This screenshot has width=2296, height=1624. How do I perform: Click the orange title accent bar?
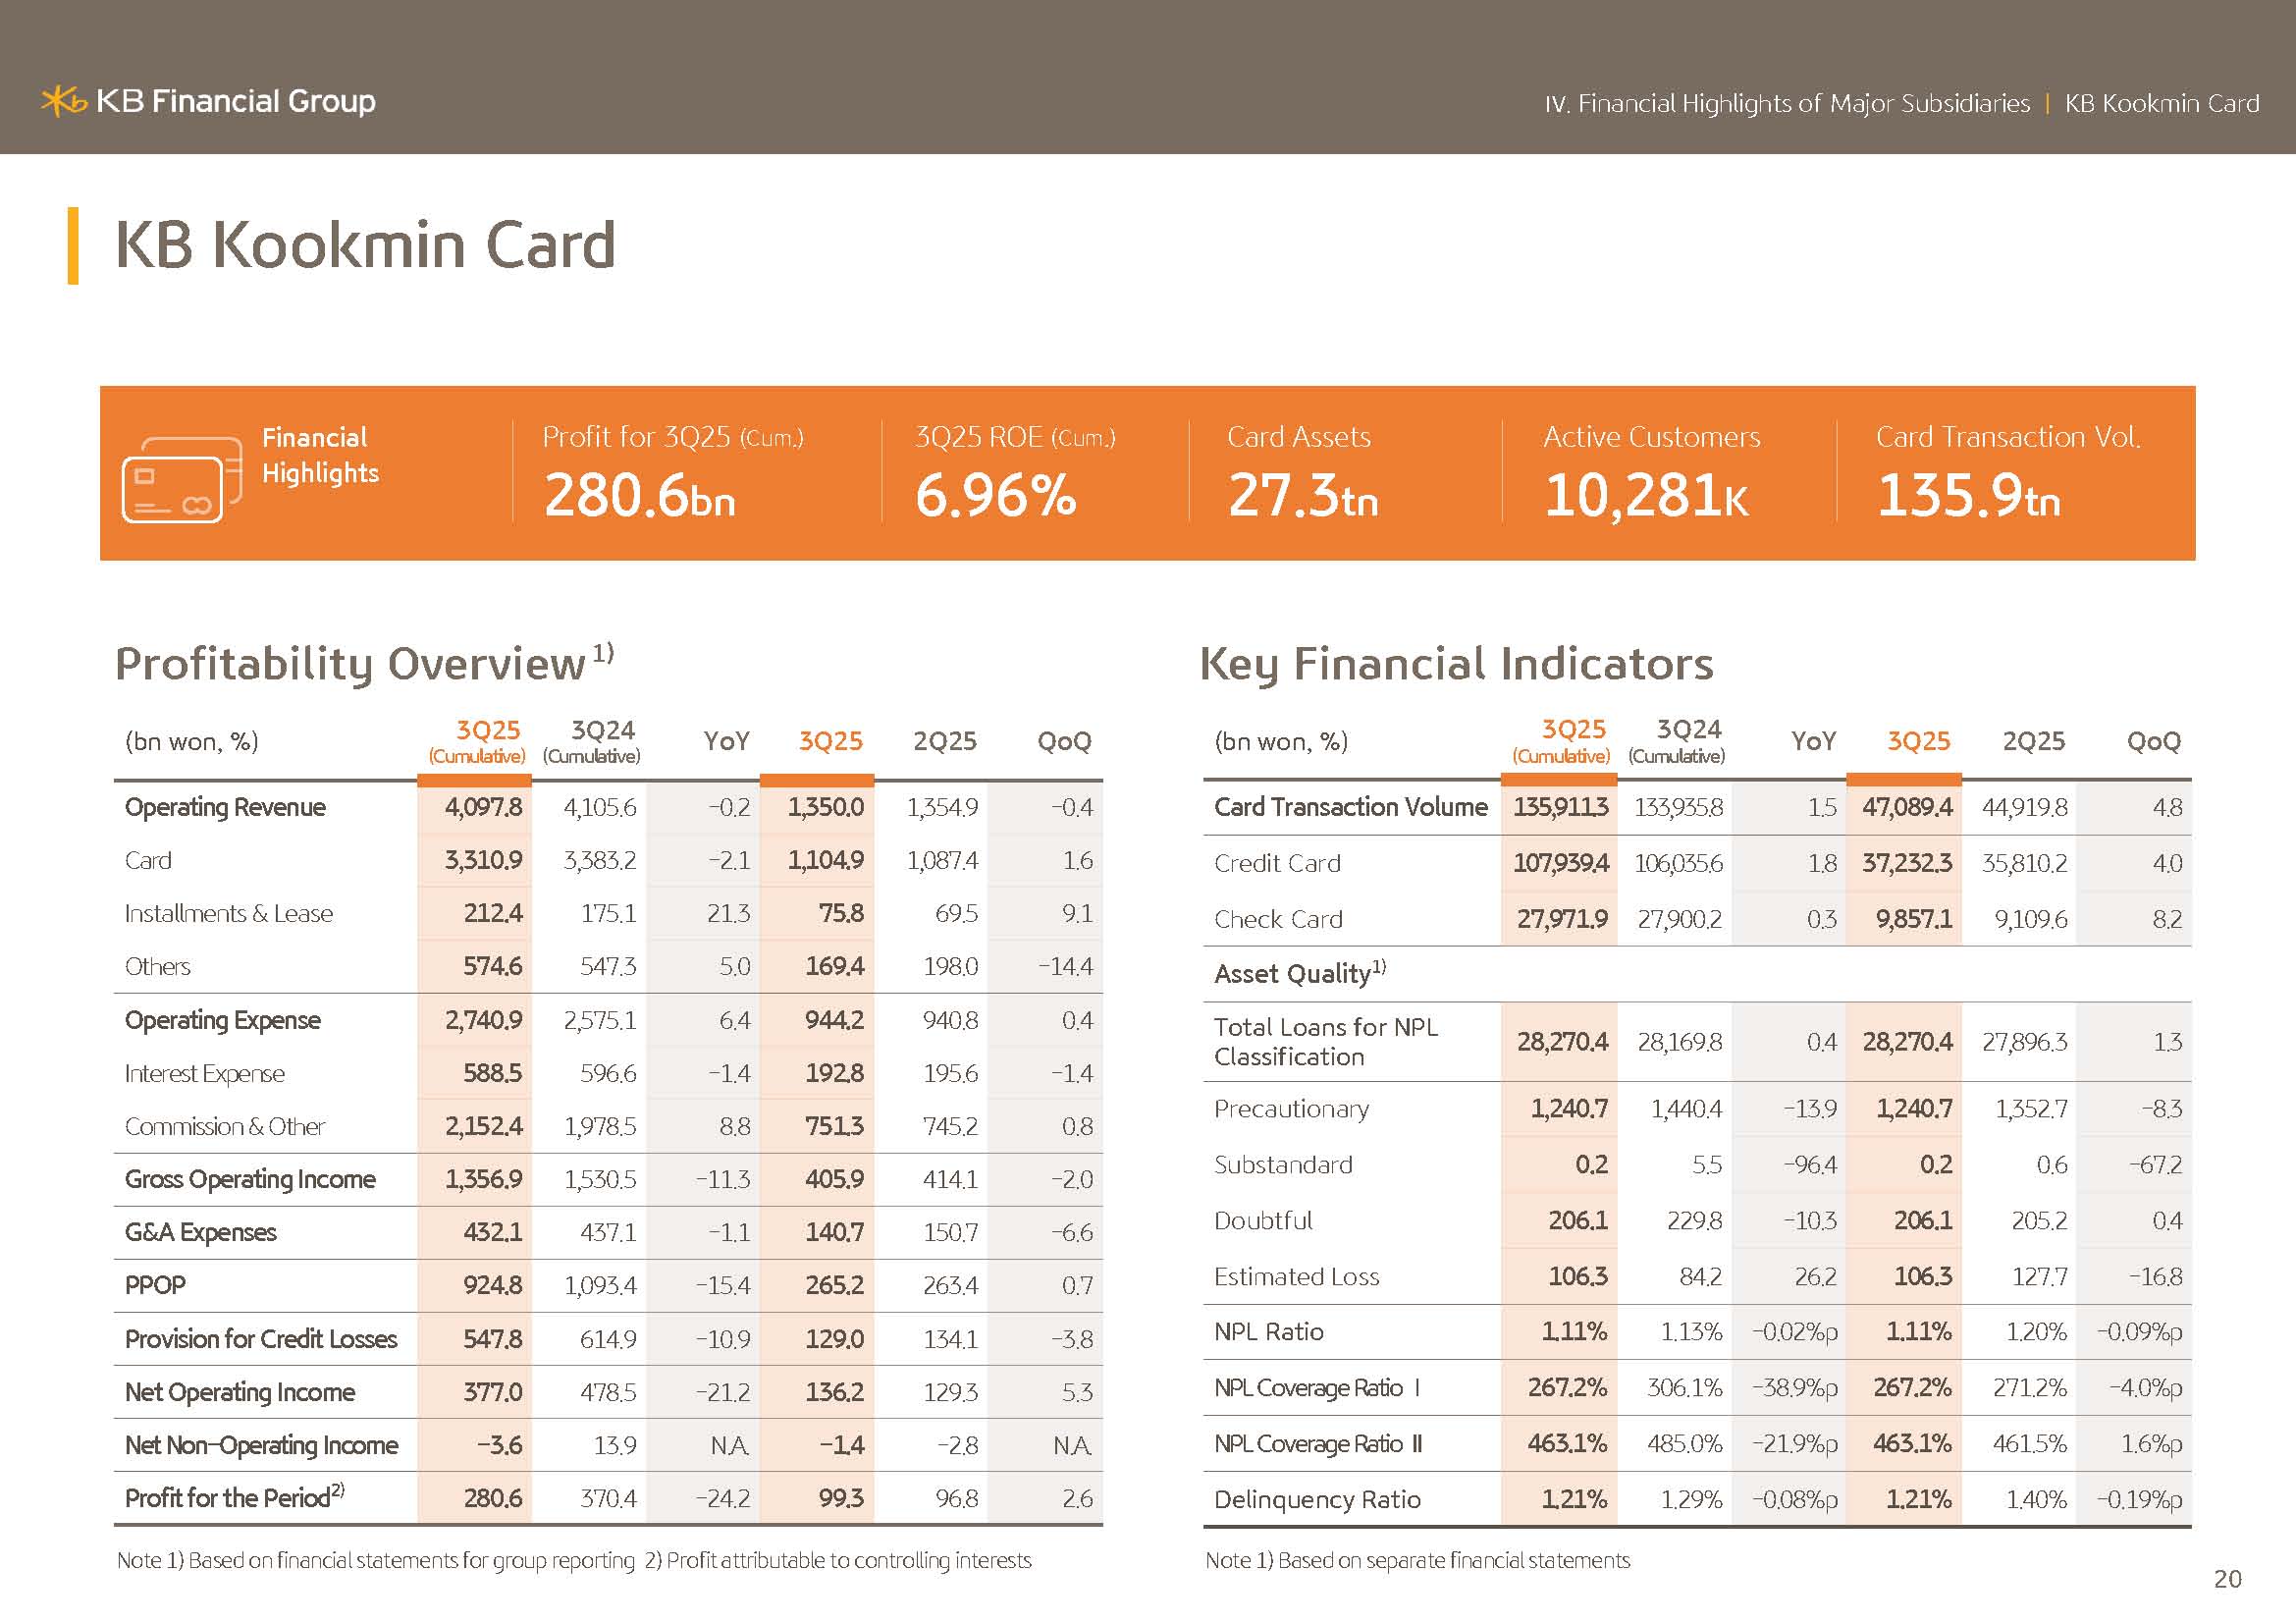coord(73,245)
